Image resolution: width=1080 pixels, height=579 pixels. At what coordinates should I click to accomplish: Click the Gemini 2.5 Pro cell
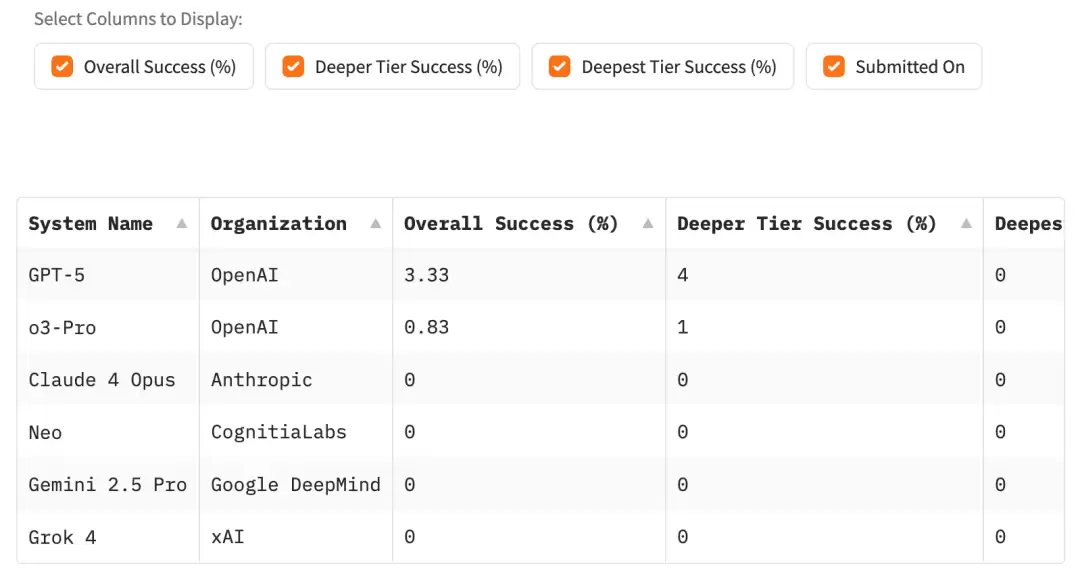(107, 485)
